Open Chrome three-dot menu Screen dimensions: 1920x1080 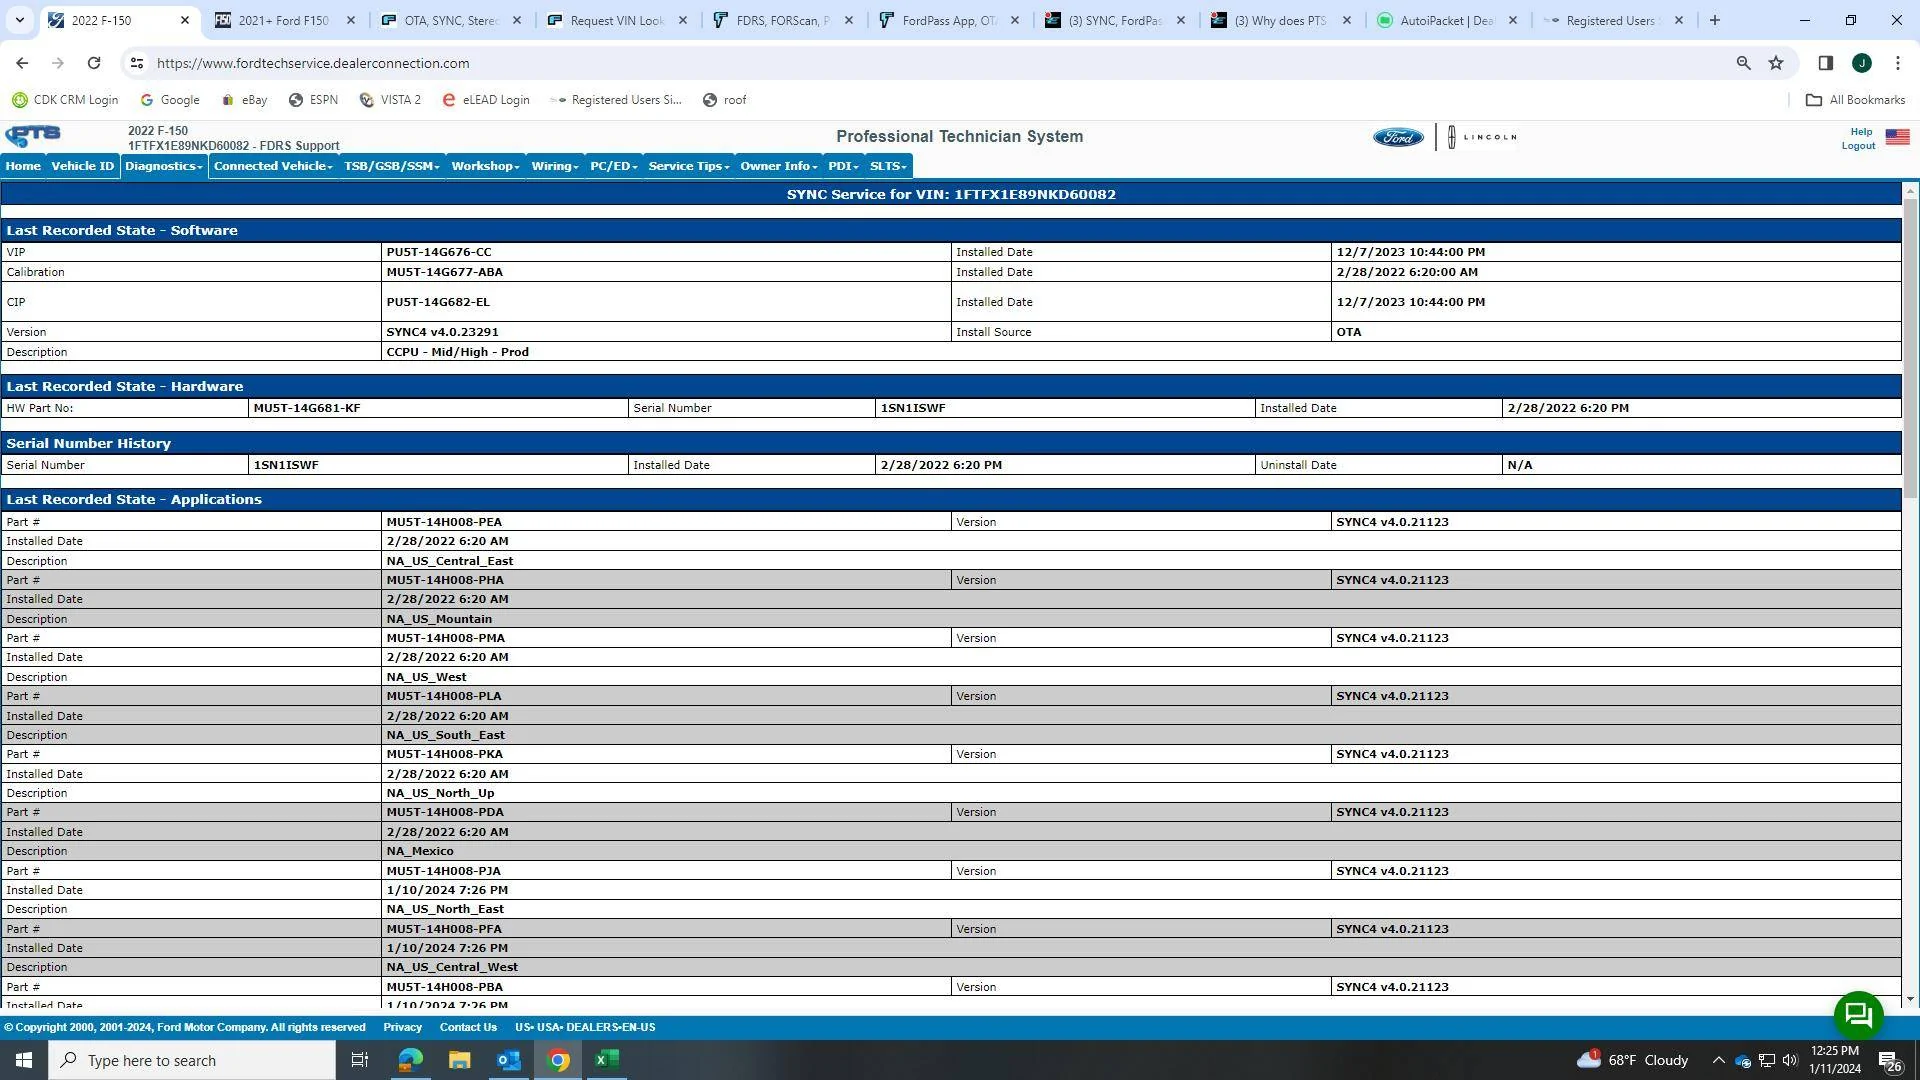pos(1897,63)
